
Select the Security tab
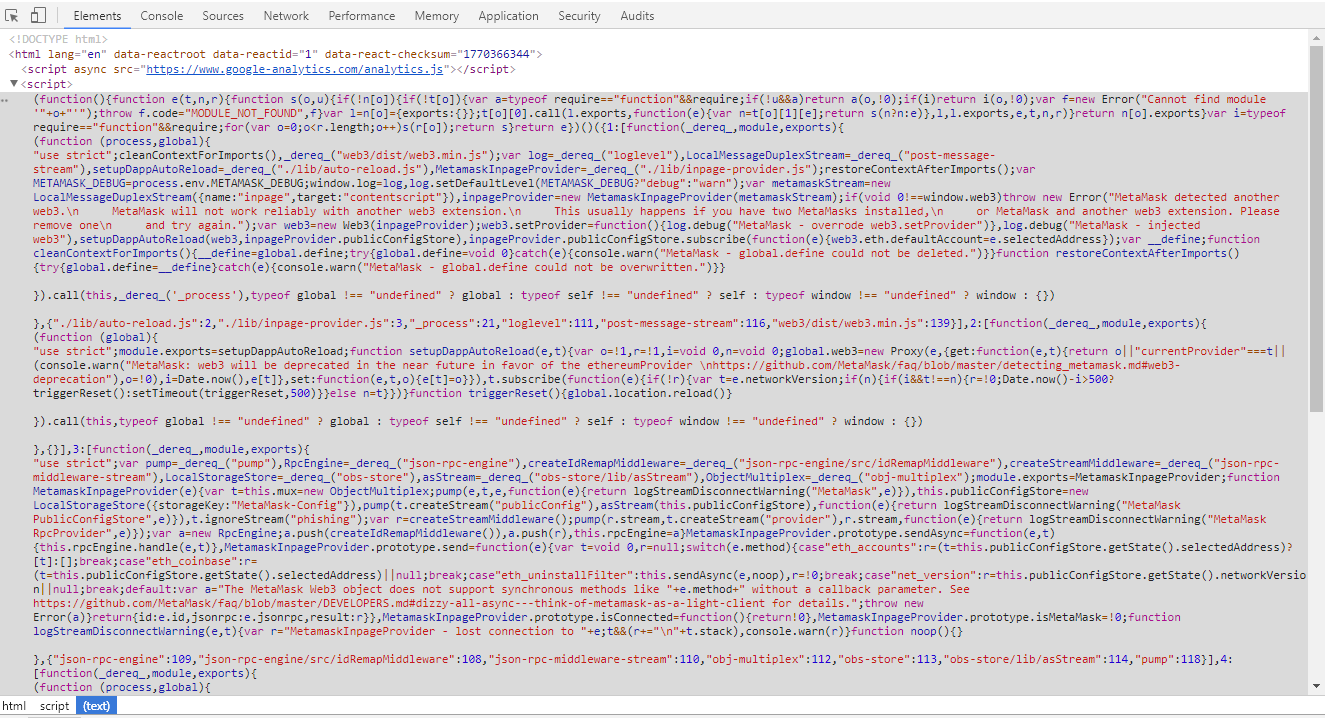click(x=579, y=16)
